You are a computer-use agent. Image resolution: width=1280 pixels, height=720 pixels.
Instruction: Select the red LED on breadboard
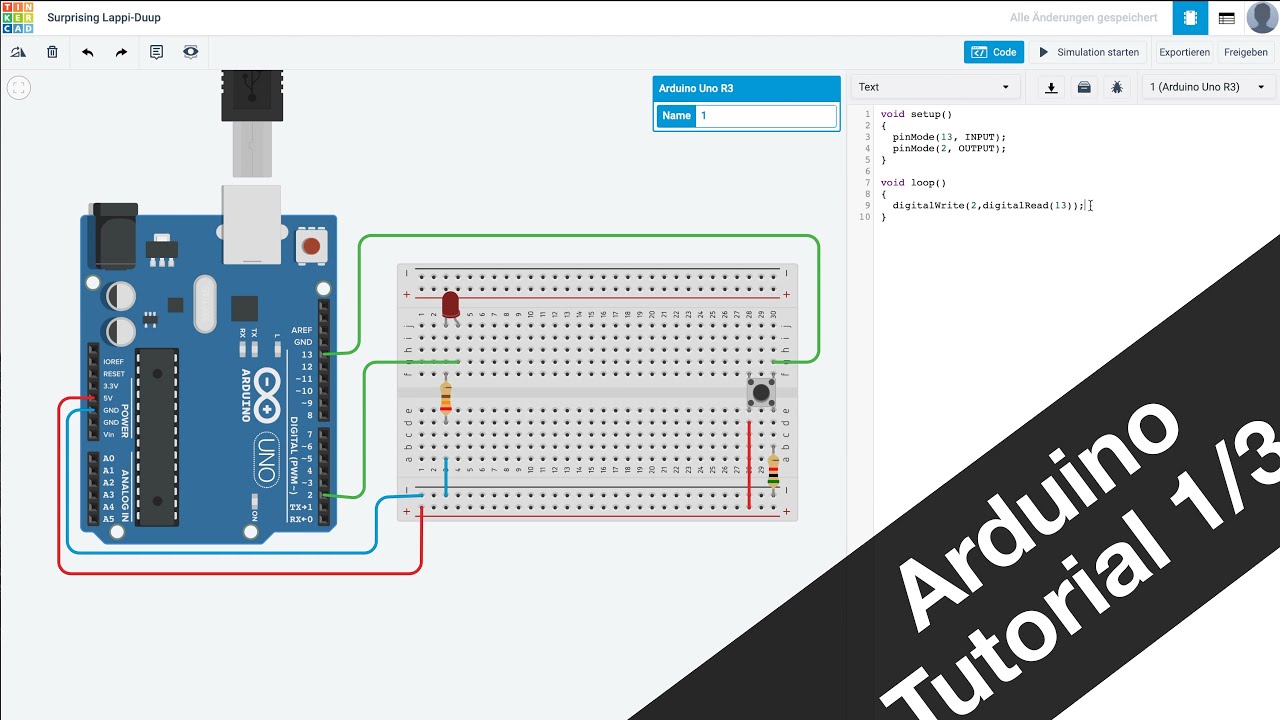pos(450,304)
